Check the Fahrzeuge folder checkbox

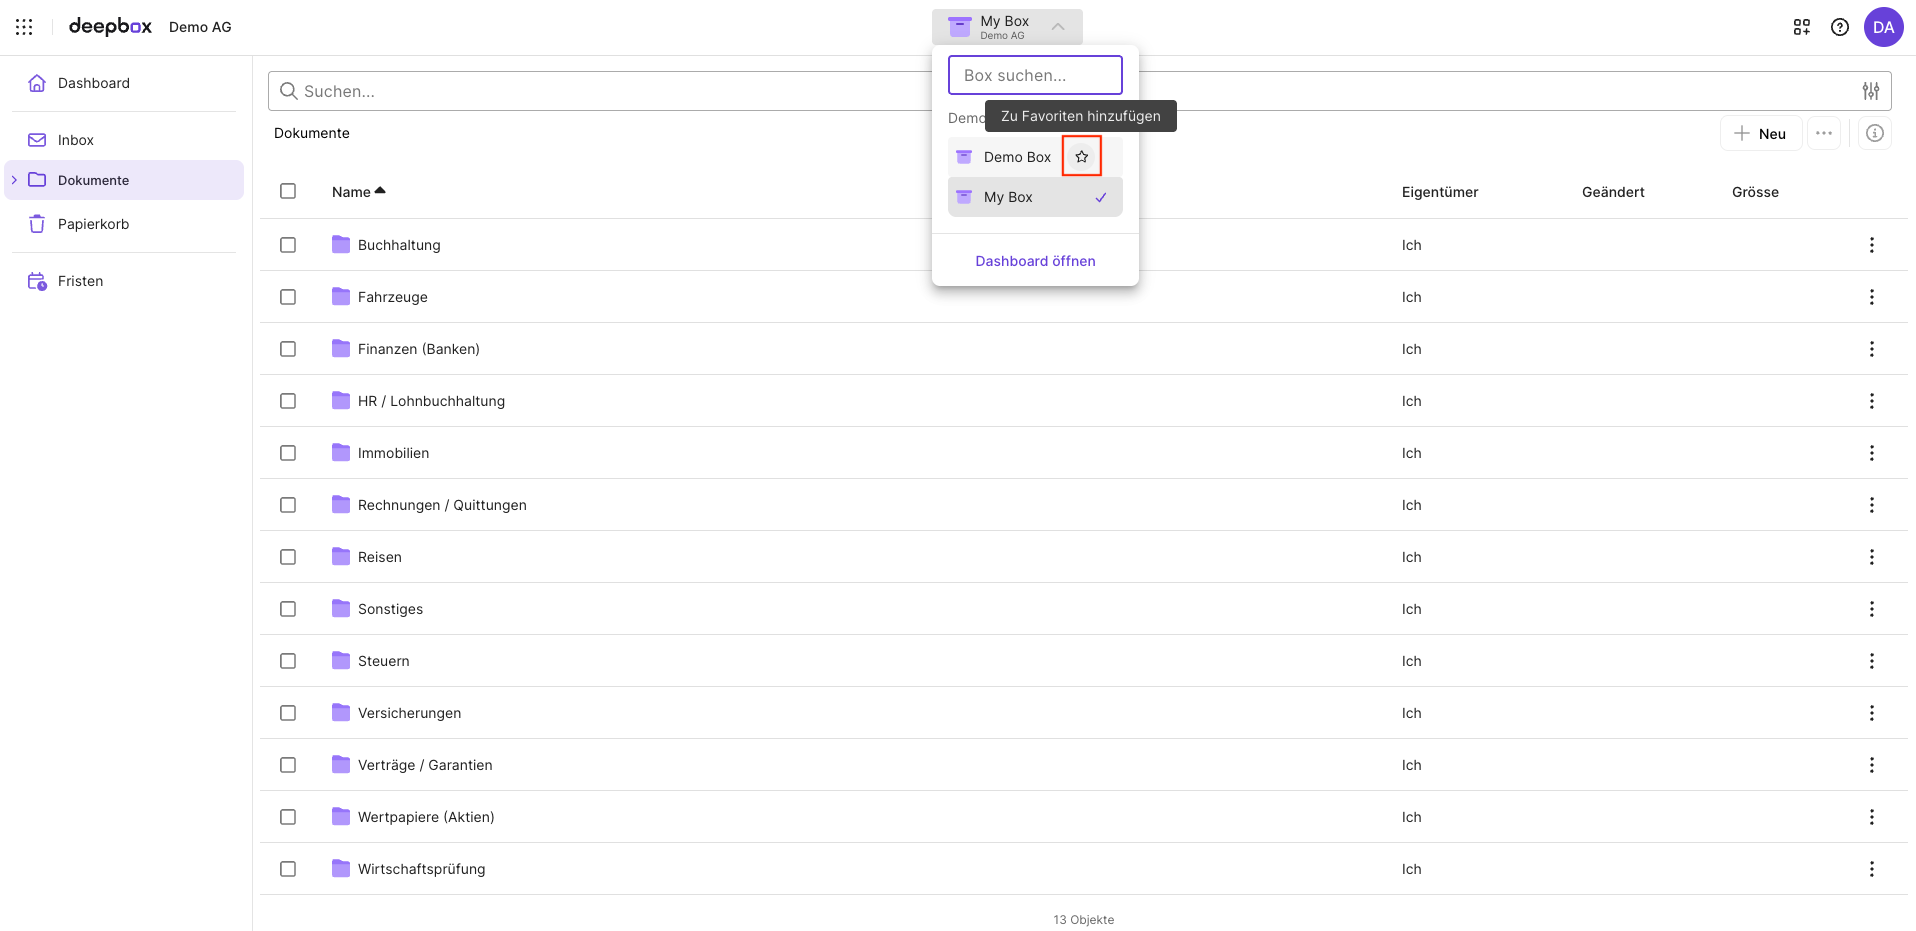pos(288,297)
